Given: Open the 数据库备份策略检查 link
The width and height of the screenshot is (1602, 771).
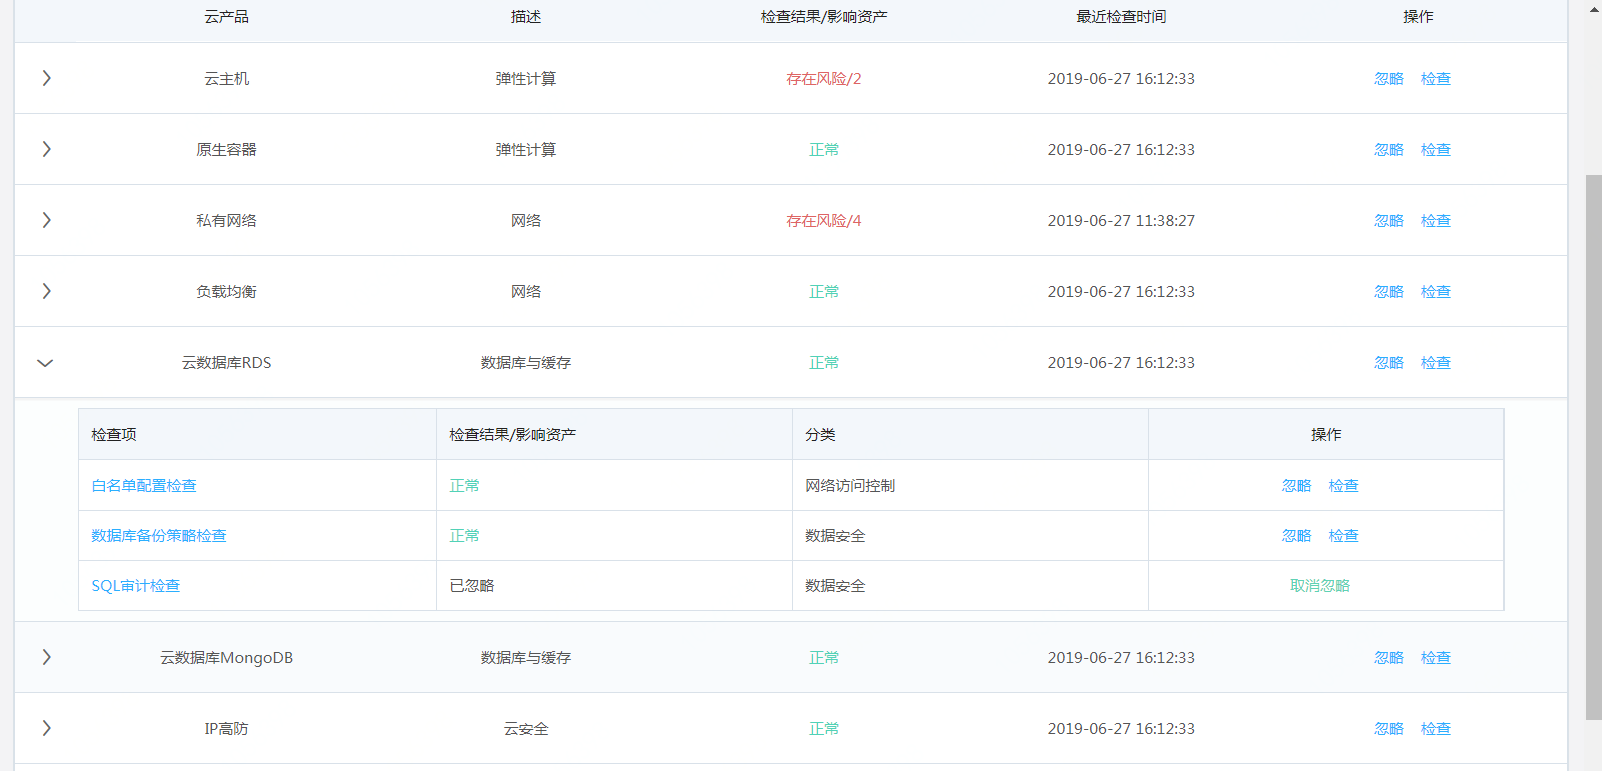Looking at the screenshot, I should (159, 536).
